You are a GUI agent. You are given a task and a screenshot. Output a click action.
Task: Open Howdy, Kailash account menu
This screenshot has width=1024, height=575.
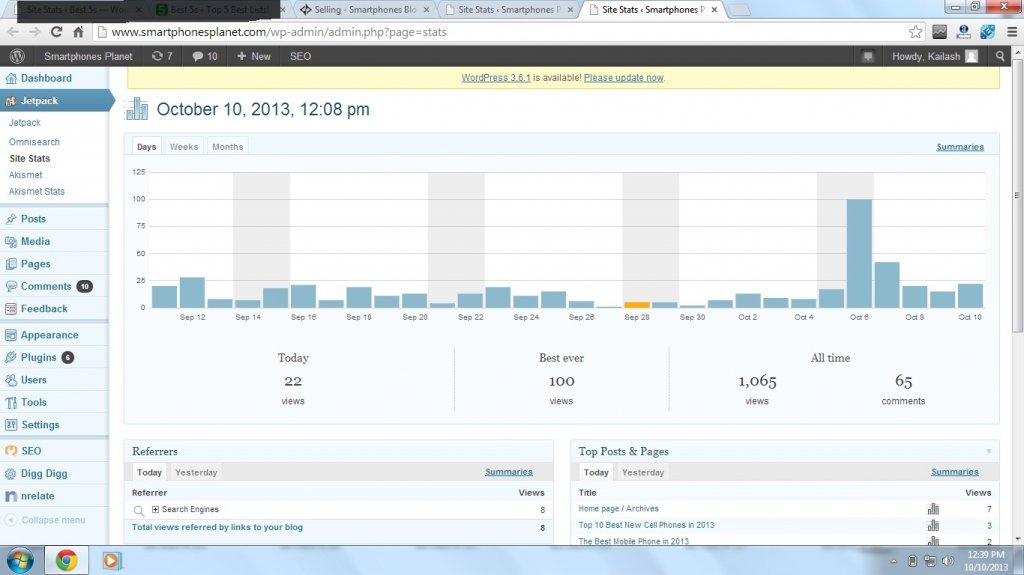pyautogui.click(x=935, y=56)
